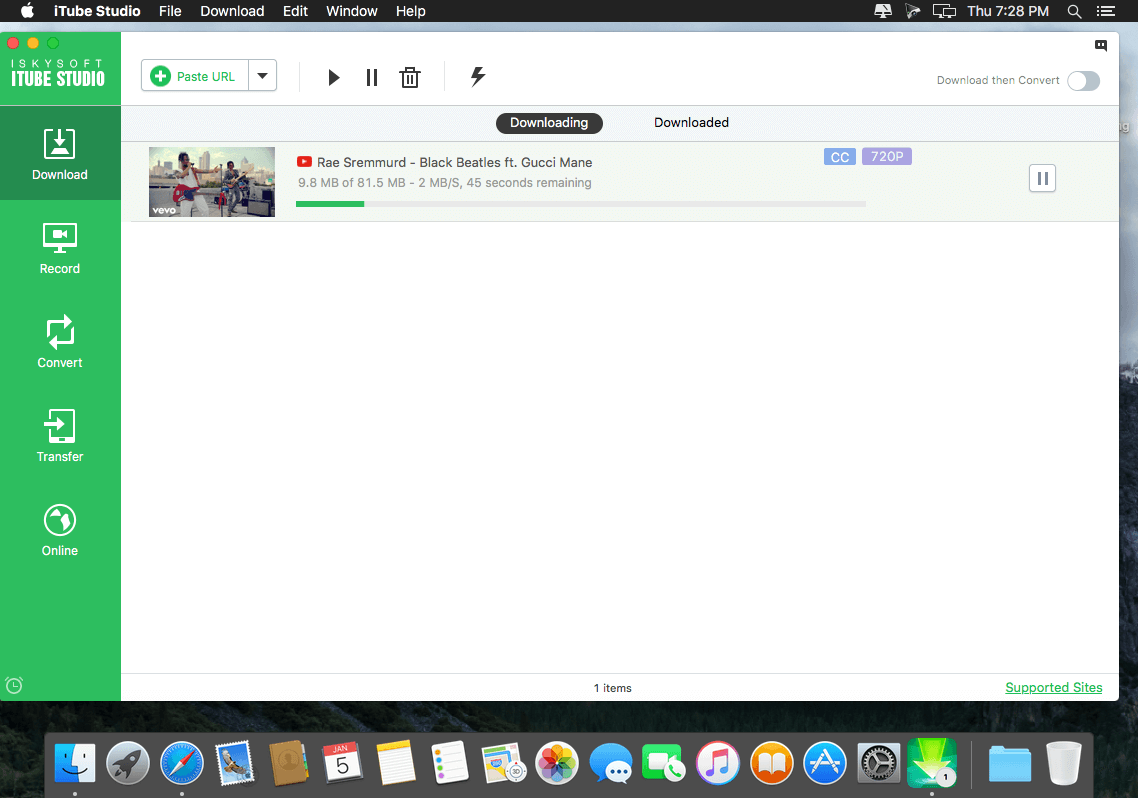Open the File menu

point(170,11)
